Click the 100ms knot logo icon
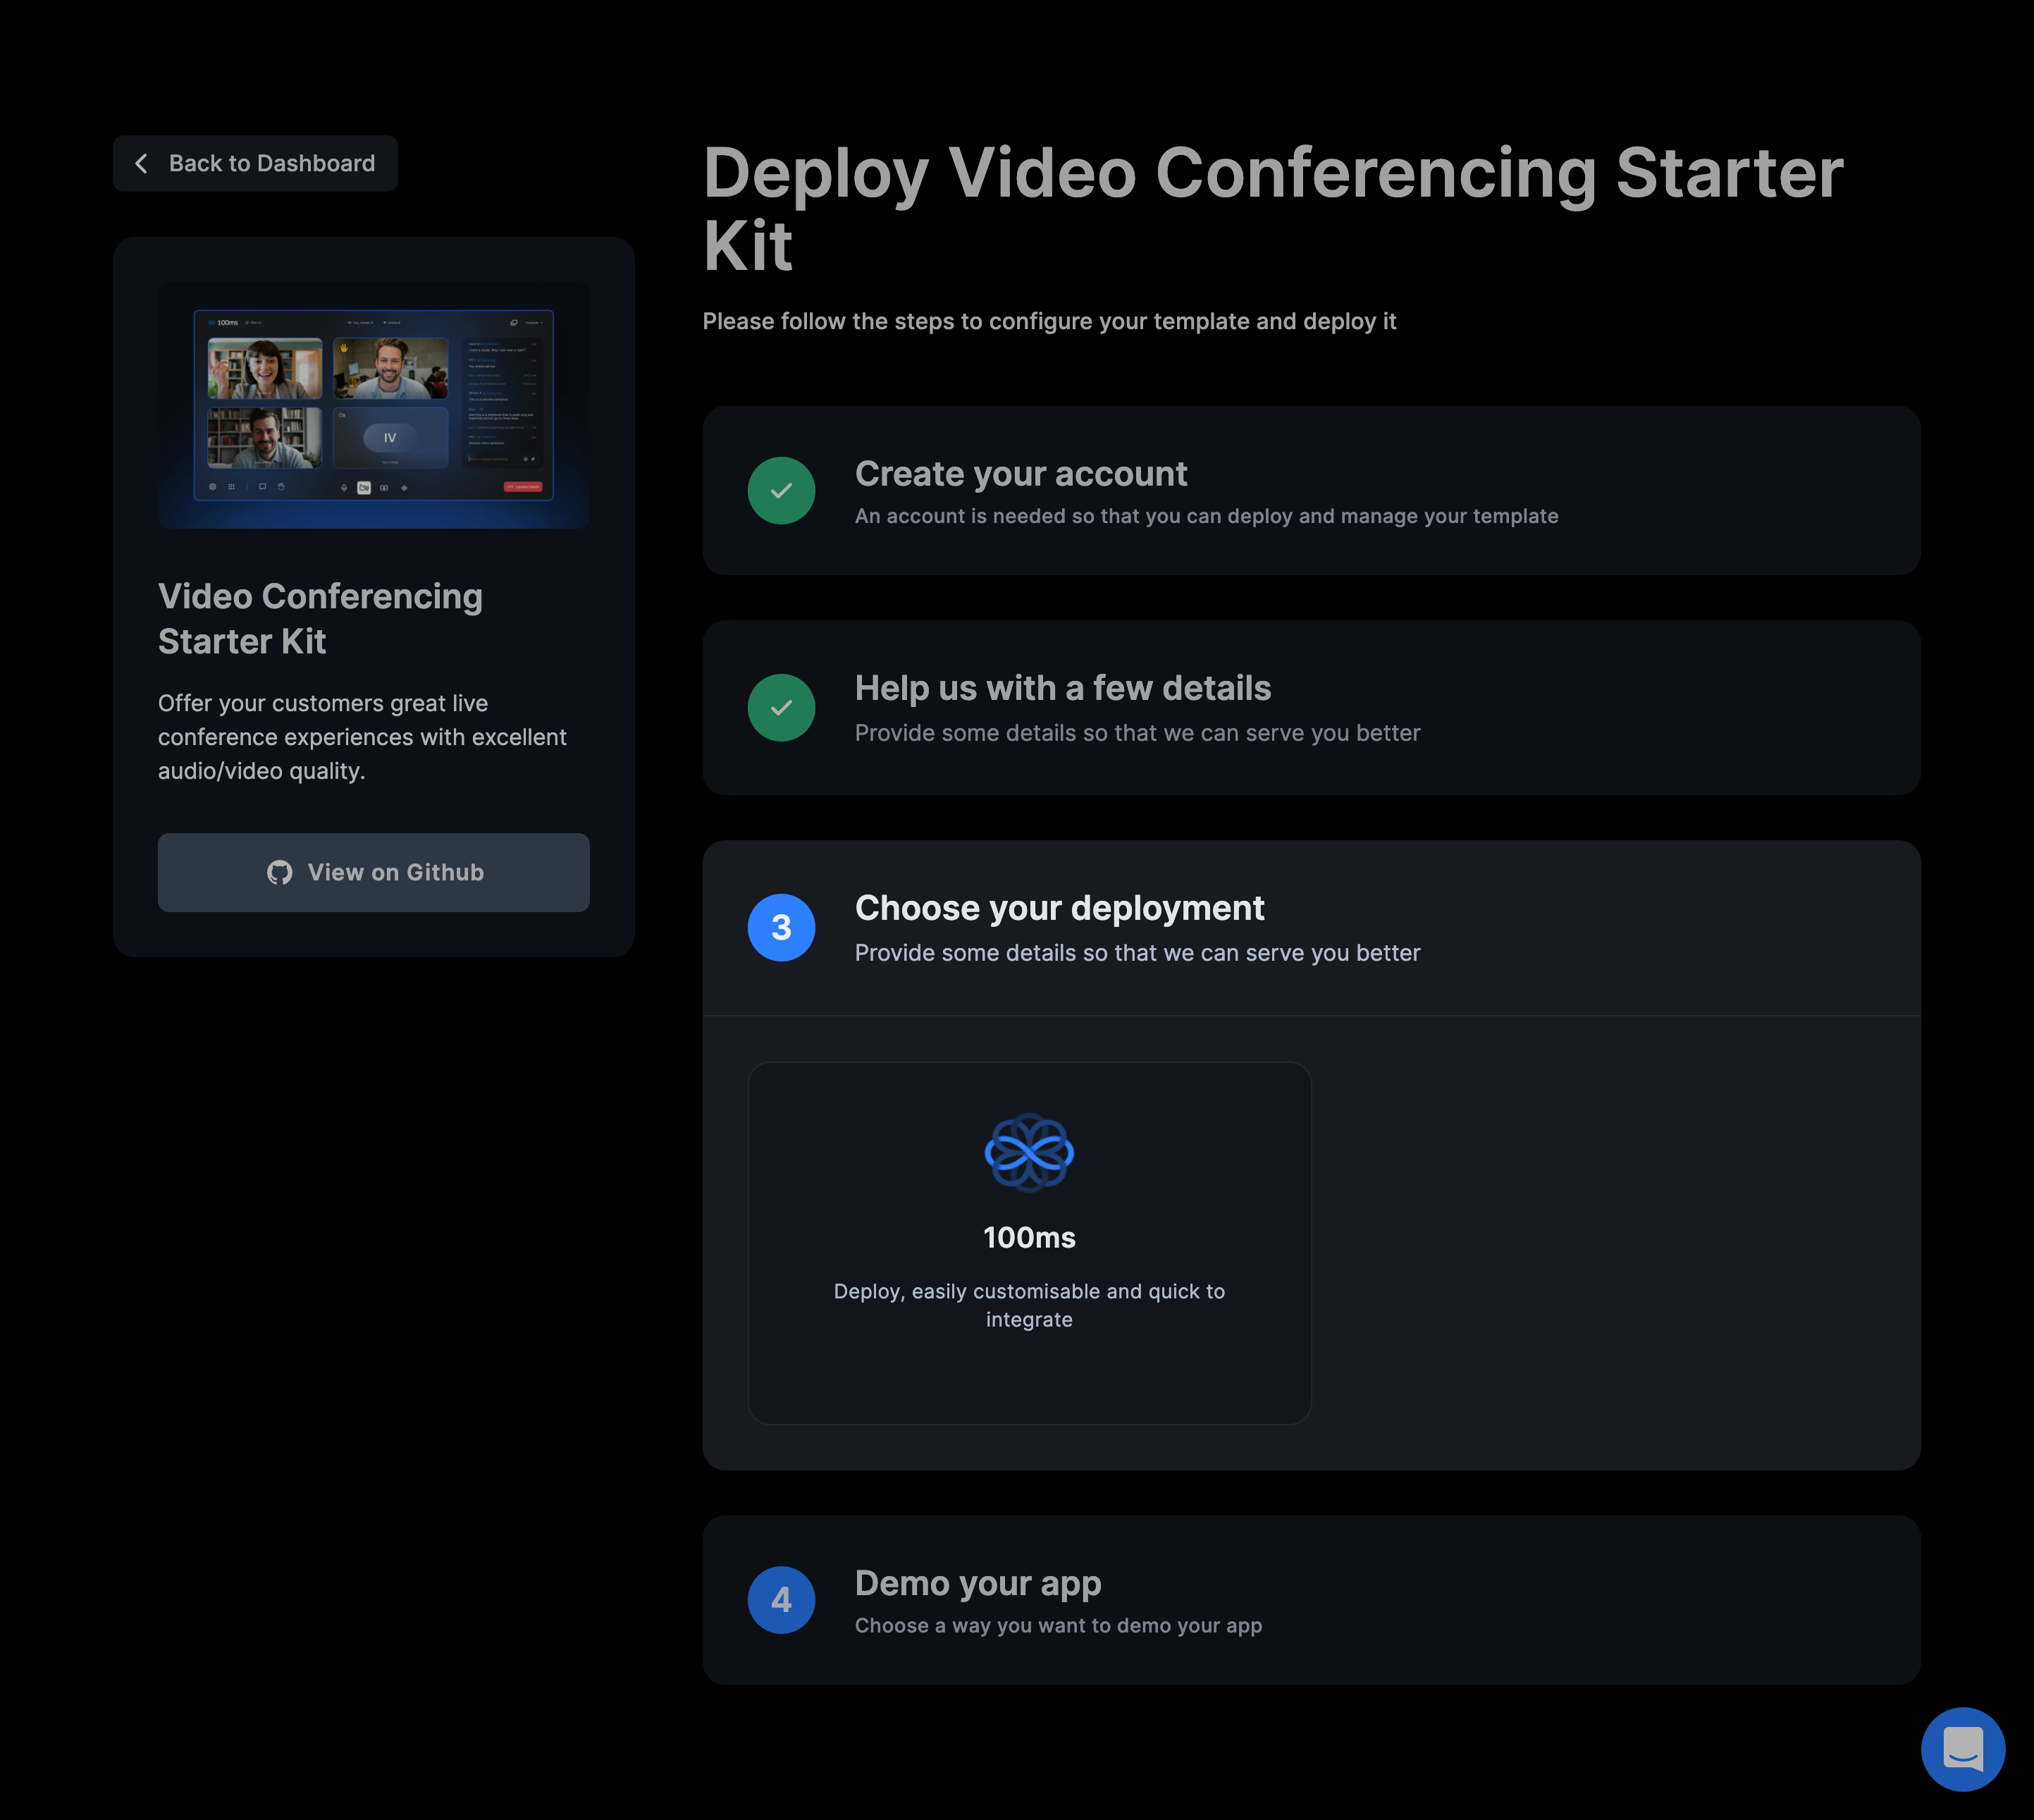The height and width of the screenshot is (1820, 2034). [x=1029, y=1153]
